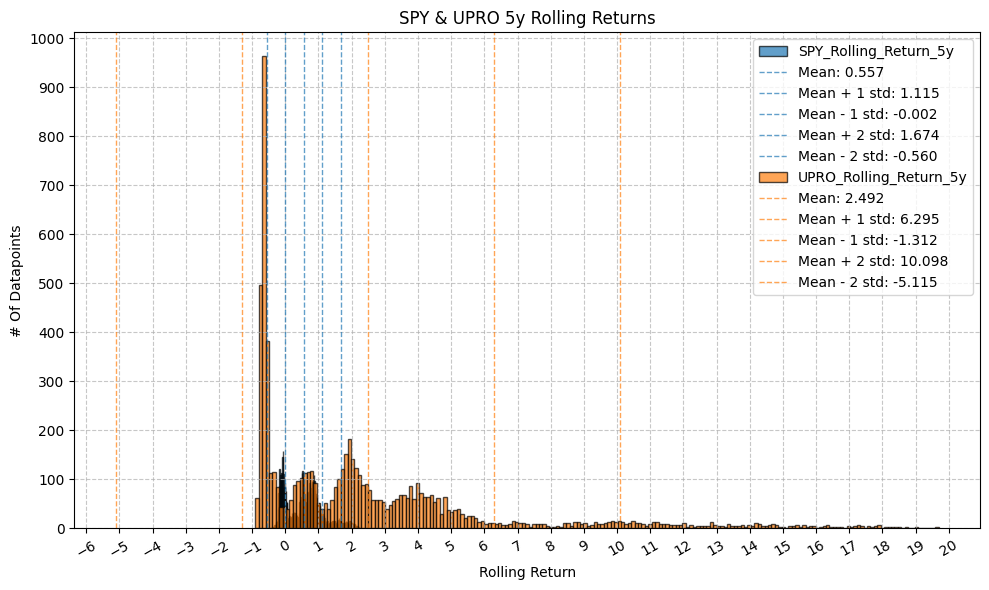Select the 'Mean - 1 std: -1.312' legend entry
Image resolution: width=989 pixels, height=590 pixels.
click(868, 240)
